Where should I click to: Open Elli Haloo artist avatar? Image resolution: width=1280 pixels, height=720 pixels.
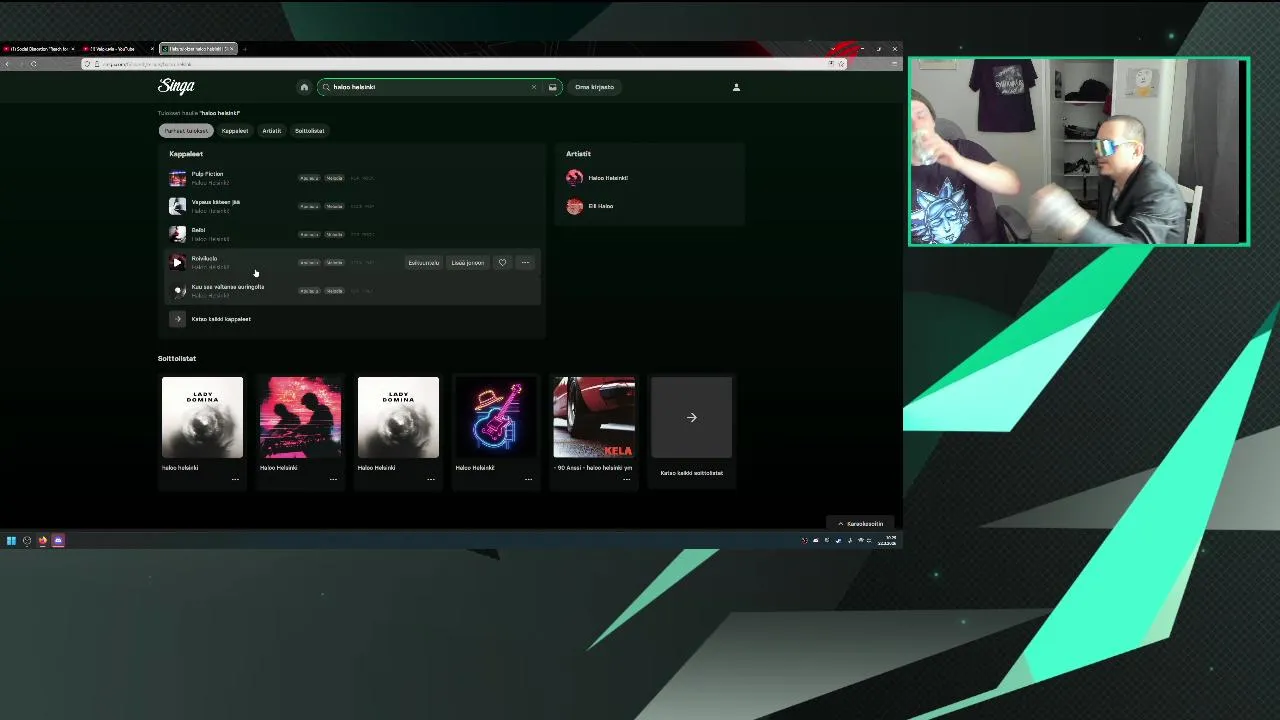click(x=574, y=206)
